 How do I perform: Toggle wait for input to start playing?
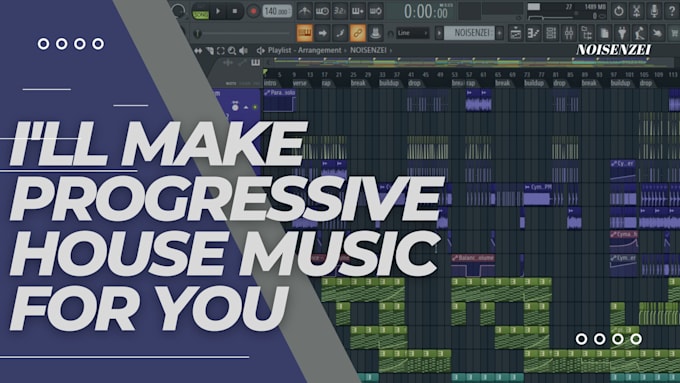[322, 11]
